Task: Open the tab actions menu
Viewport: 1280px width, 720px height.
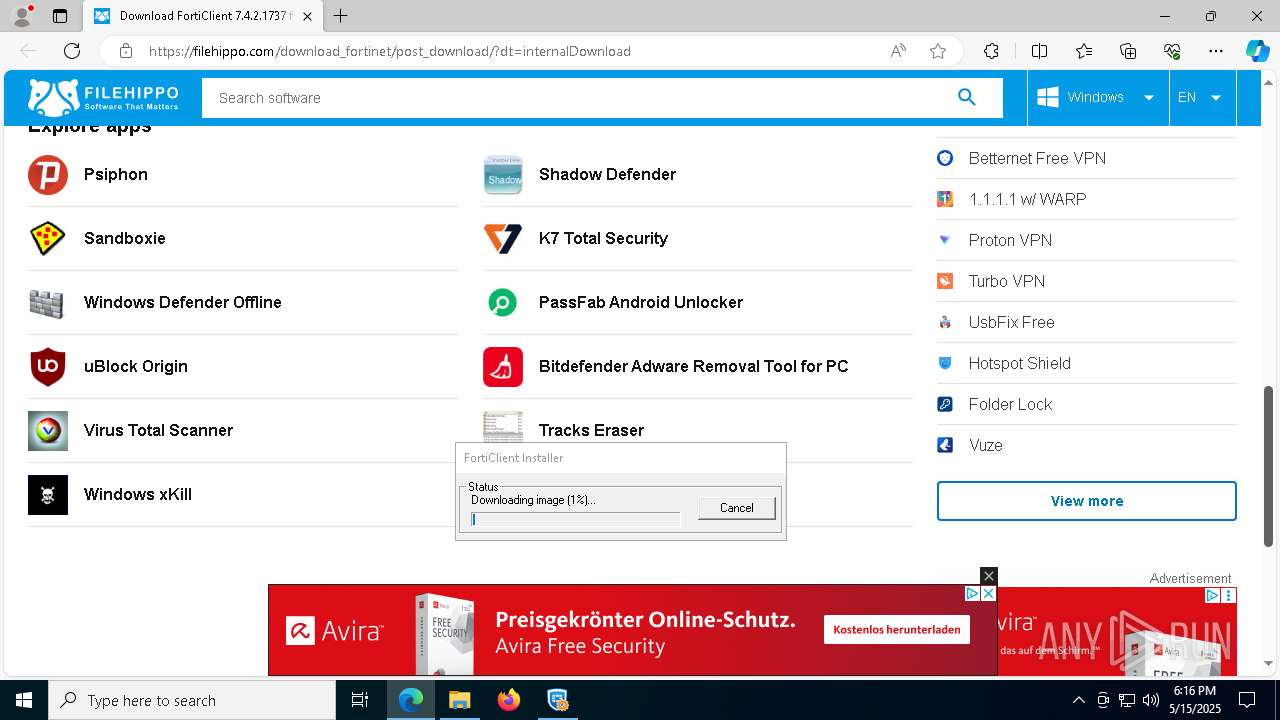Action: (x=59, y=16)
